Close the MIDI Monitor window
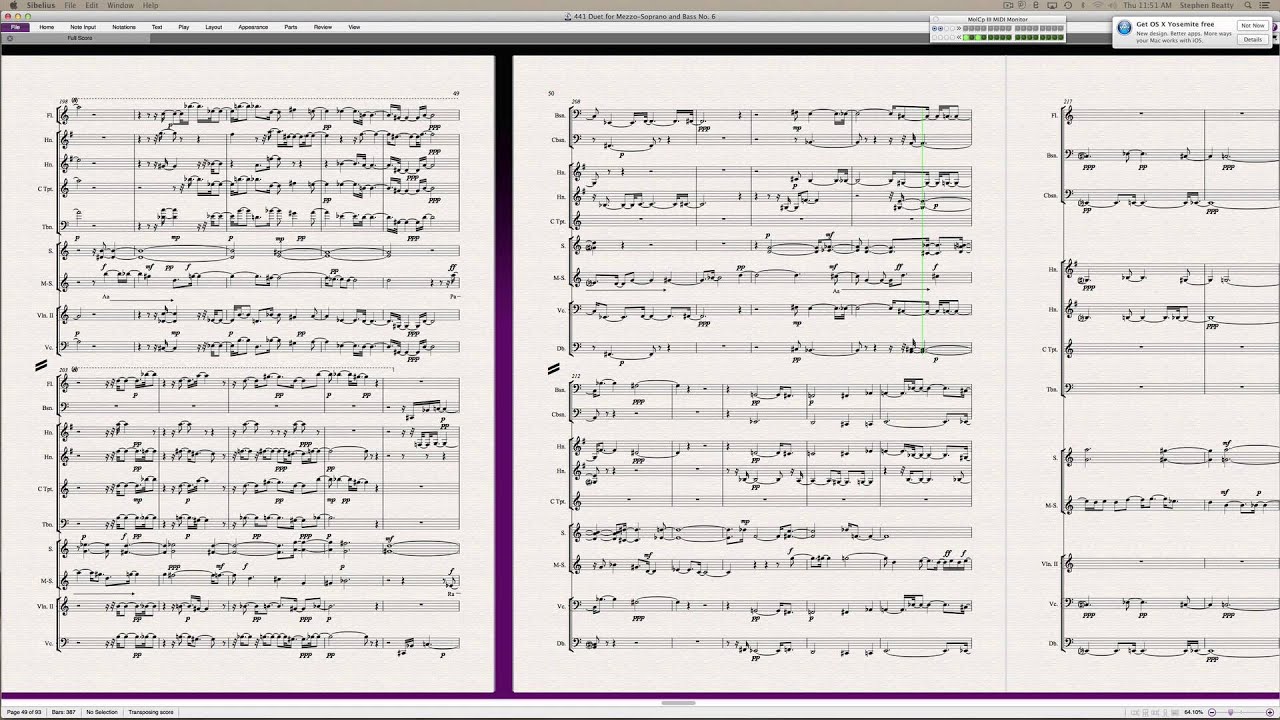 point(936,19)
